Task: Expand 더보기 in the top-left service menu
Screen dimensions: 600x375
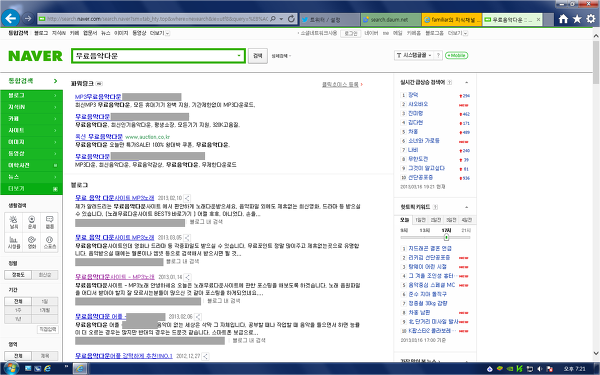Action: click(160, 33)
